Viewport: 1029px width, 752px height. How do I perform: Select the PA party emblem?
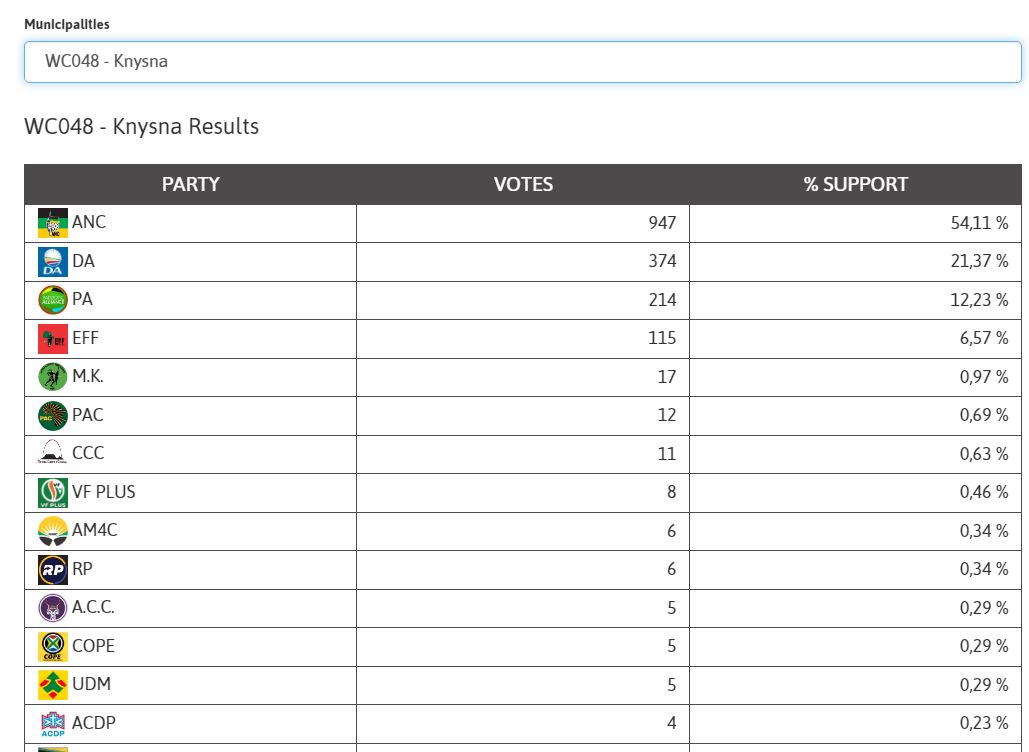(52, 301)
